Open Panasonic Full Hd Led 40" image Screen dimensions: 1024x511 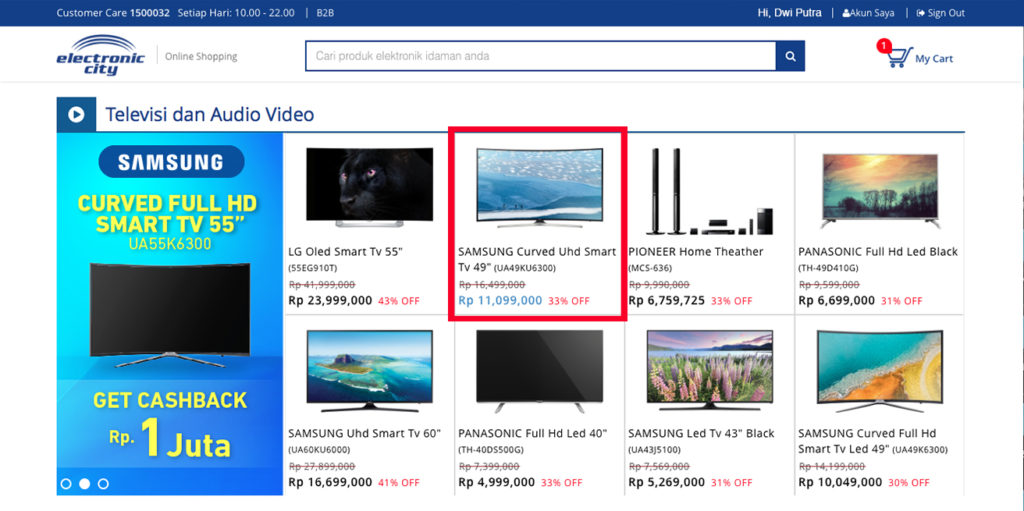[539, 371]
